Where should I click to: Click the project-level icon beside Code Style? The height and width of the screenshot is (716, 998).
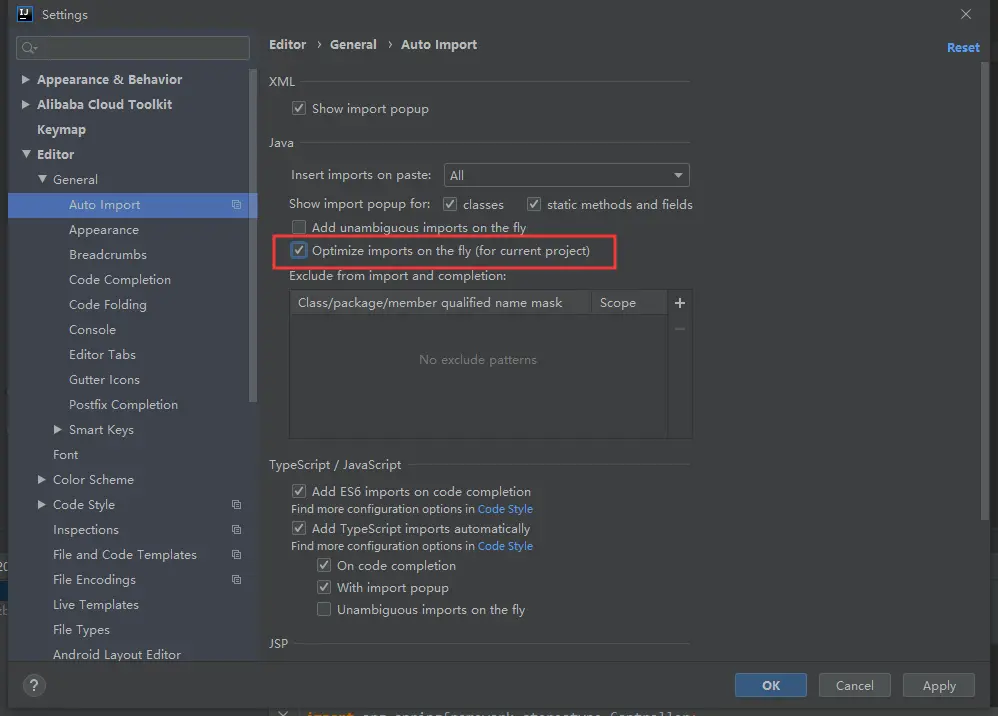pyautogui.click(x=236, y=505)
